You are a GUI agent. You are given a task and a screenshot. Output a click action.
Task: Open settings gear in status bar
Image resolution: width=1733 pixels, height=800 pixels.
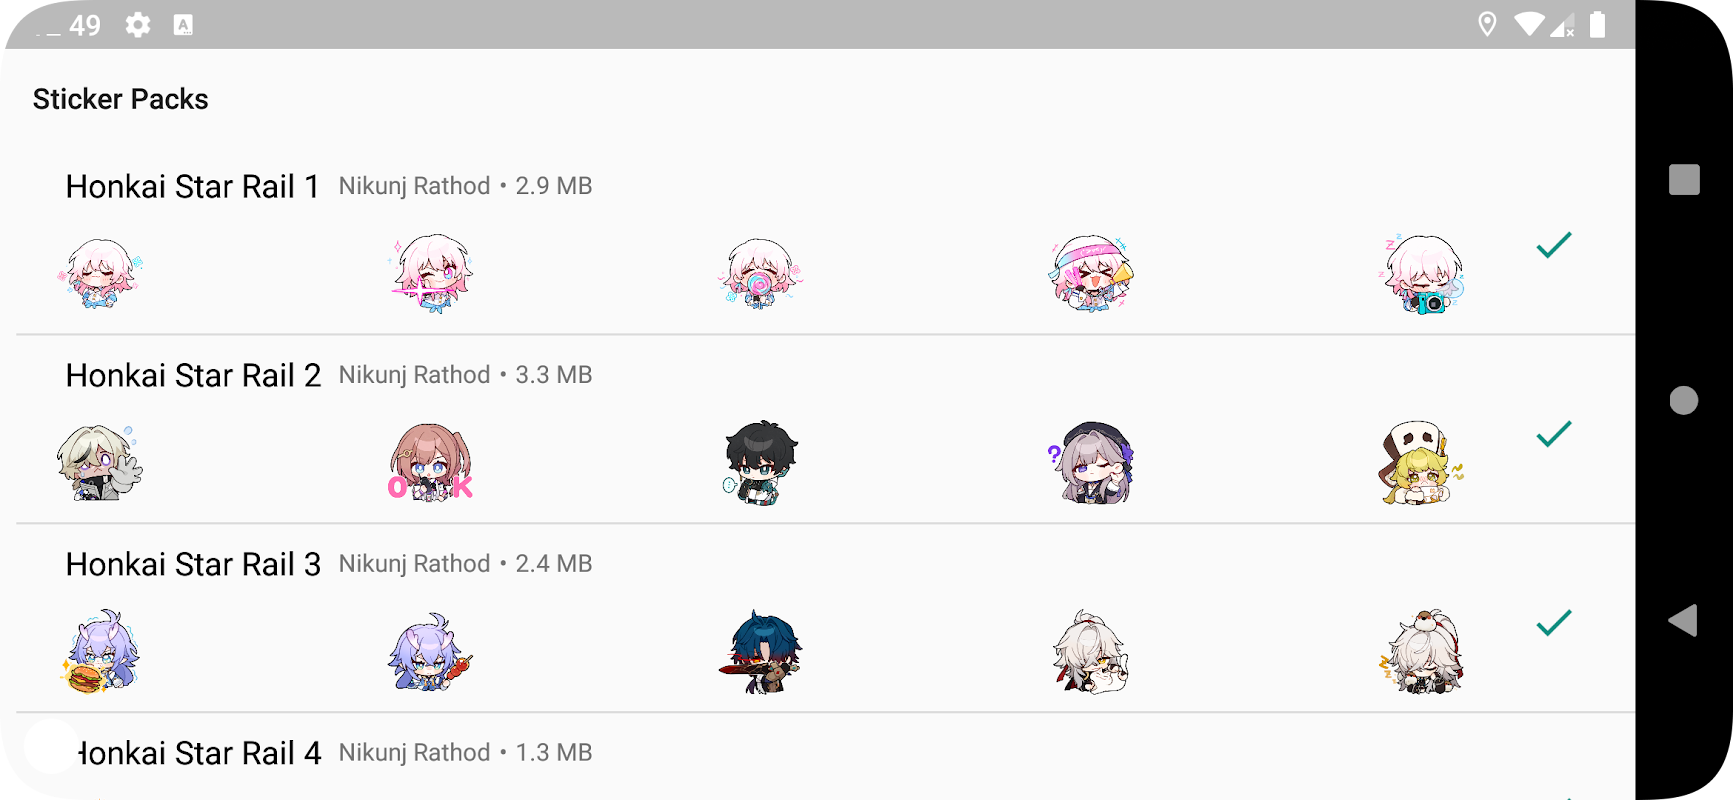point(138,25)
